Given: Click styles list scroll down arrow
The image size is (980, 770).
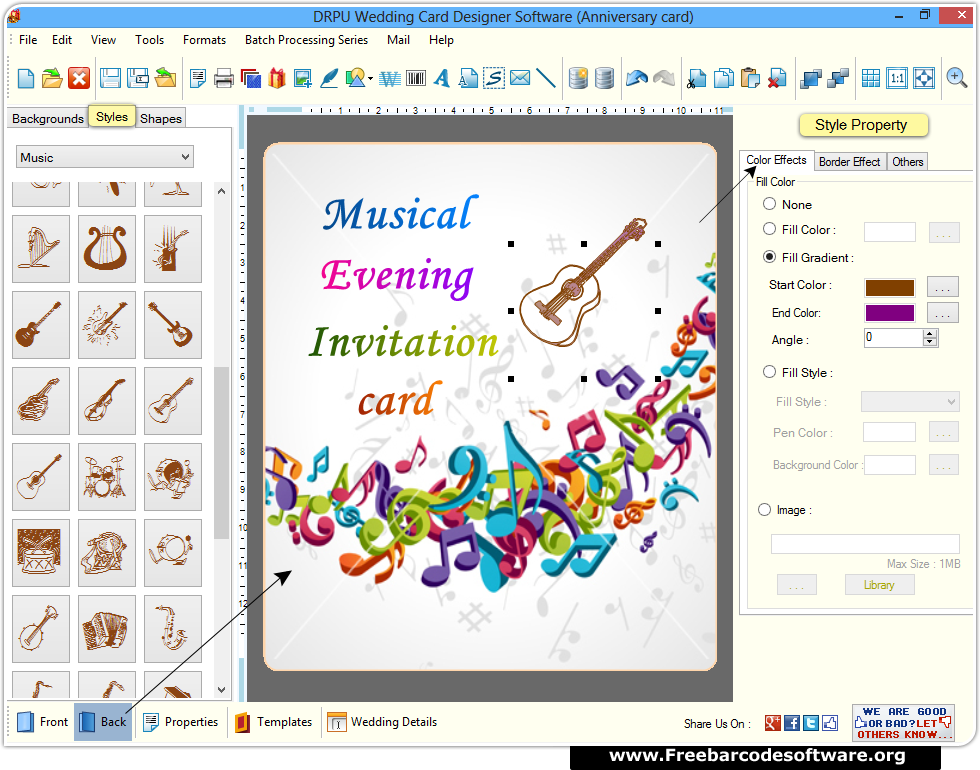Looking at the screenshot, I should pos(221,689).
